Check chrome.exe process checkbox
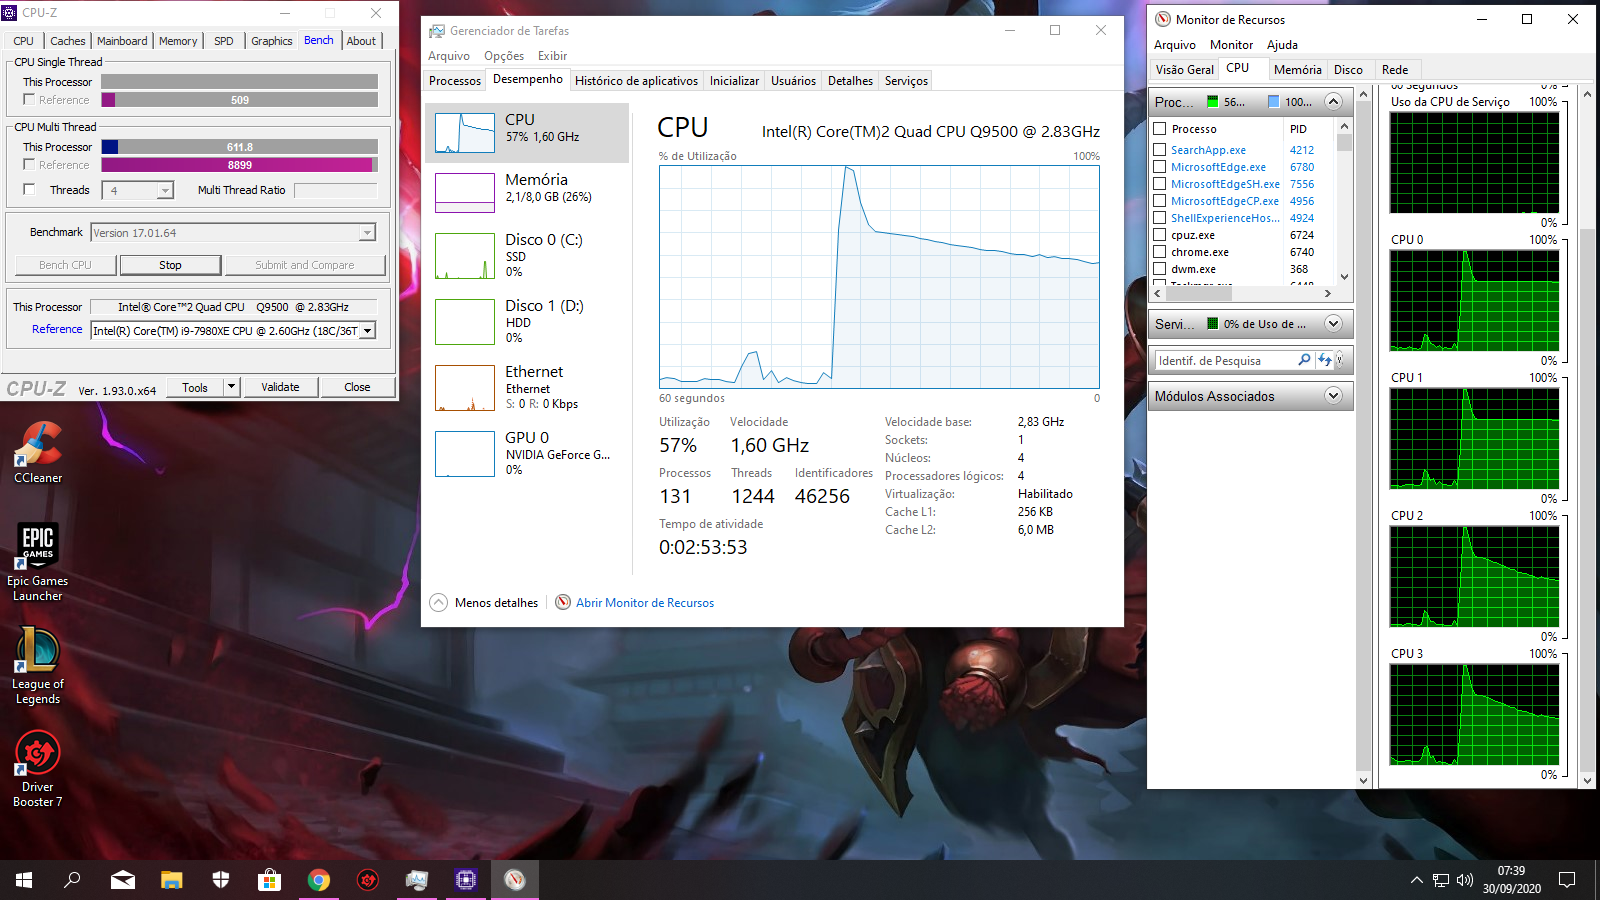 click(1160, 252)
